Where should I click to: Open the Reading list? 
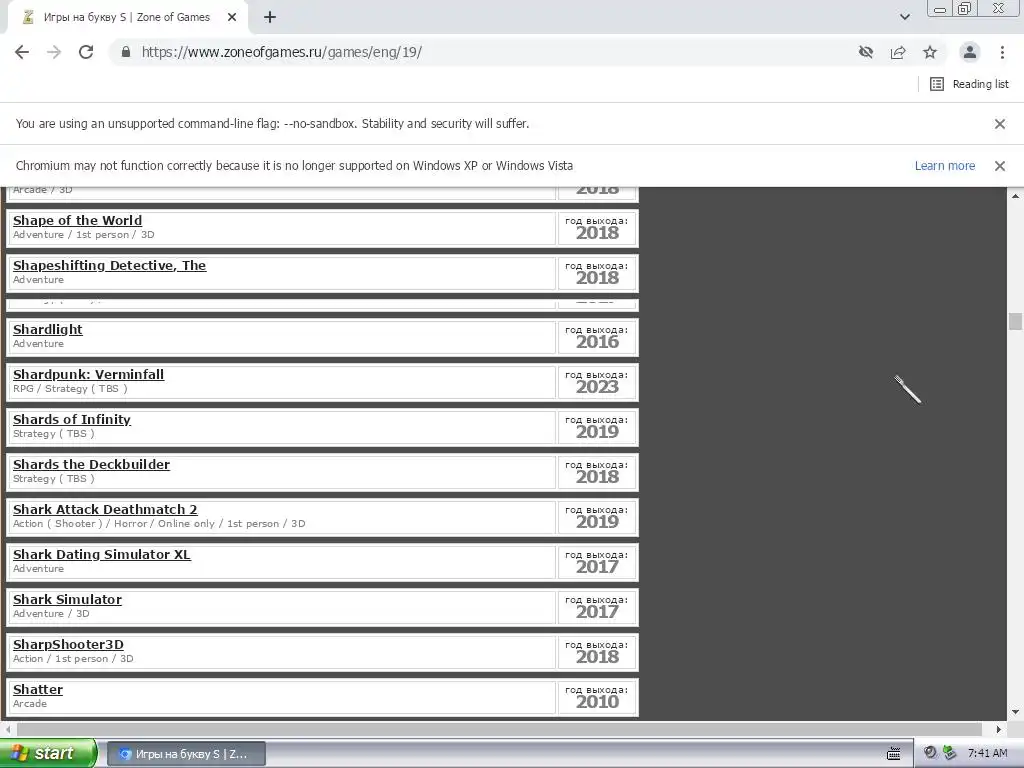pos(969,84)
